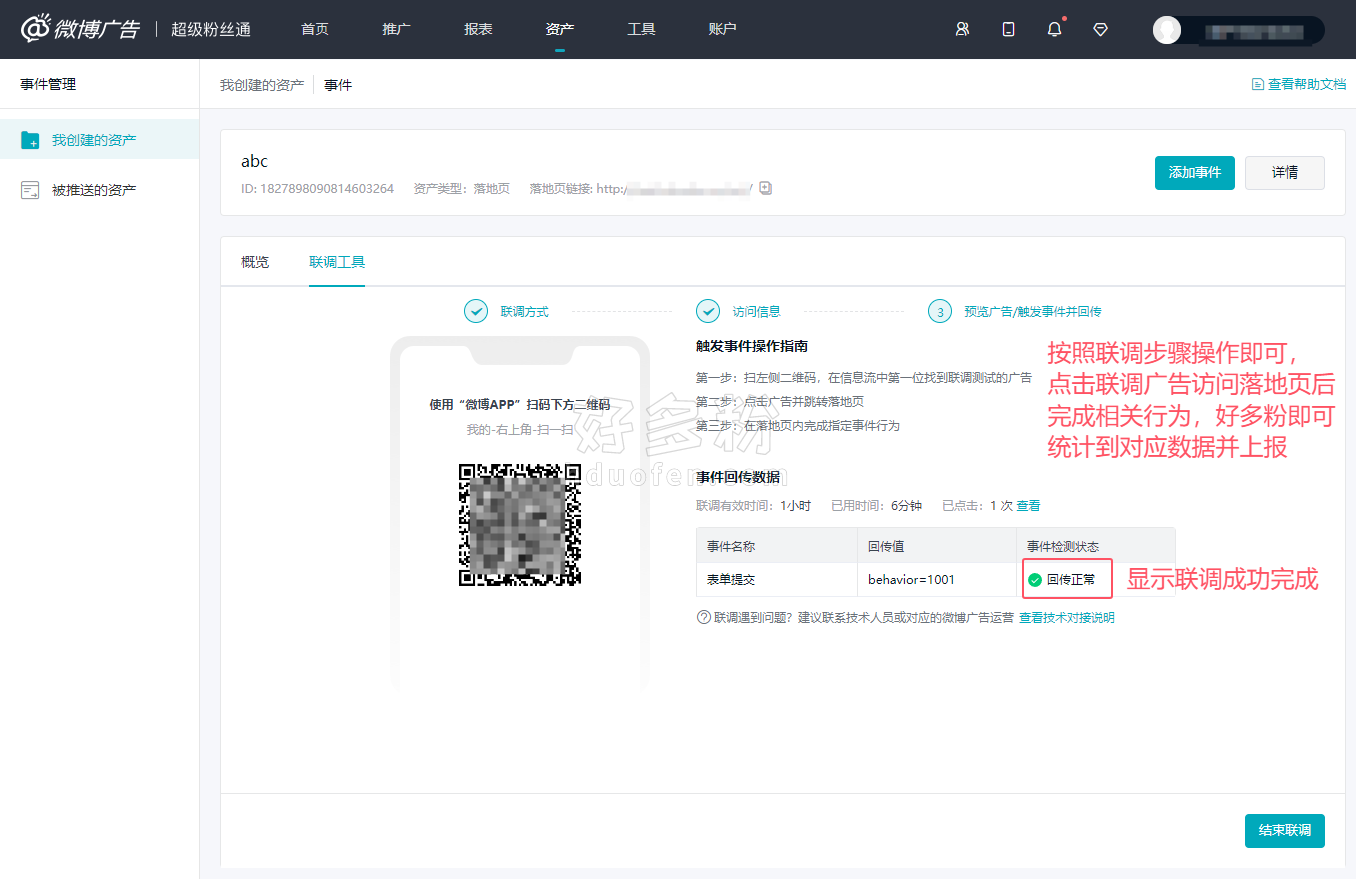Go to 首页 in top navigation
The width and height of the screenshot is (1356, 879).
point(315,29)
